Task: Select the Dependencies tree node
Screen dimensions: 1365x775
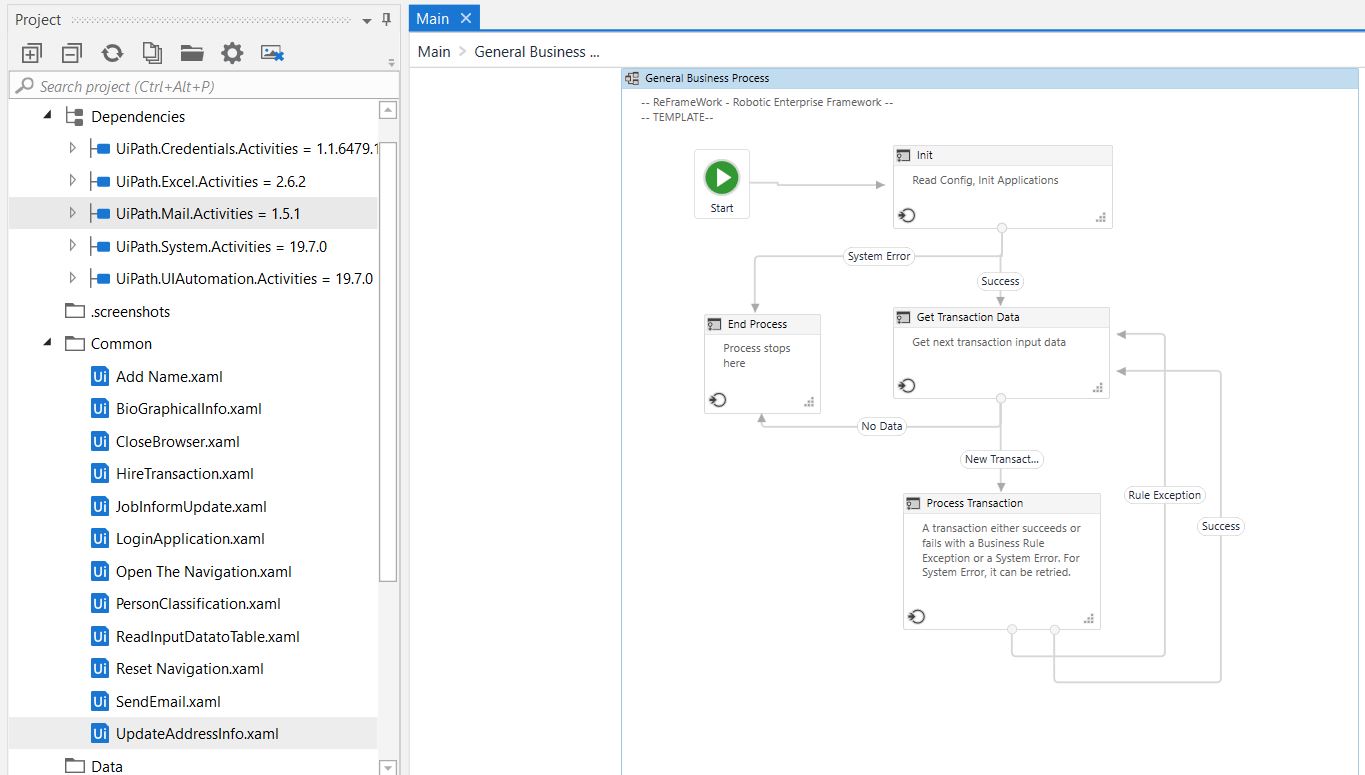Action: coord(138,116)
